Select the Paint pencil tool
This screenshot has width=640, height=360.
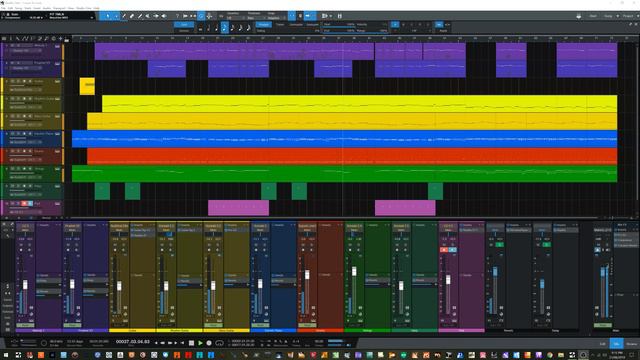(x=140, y=16)
